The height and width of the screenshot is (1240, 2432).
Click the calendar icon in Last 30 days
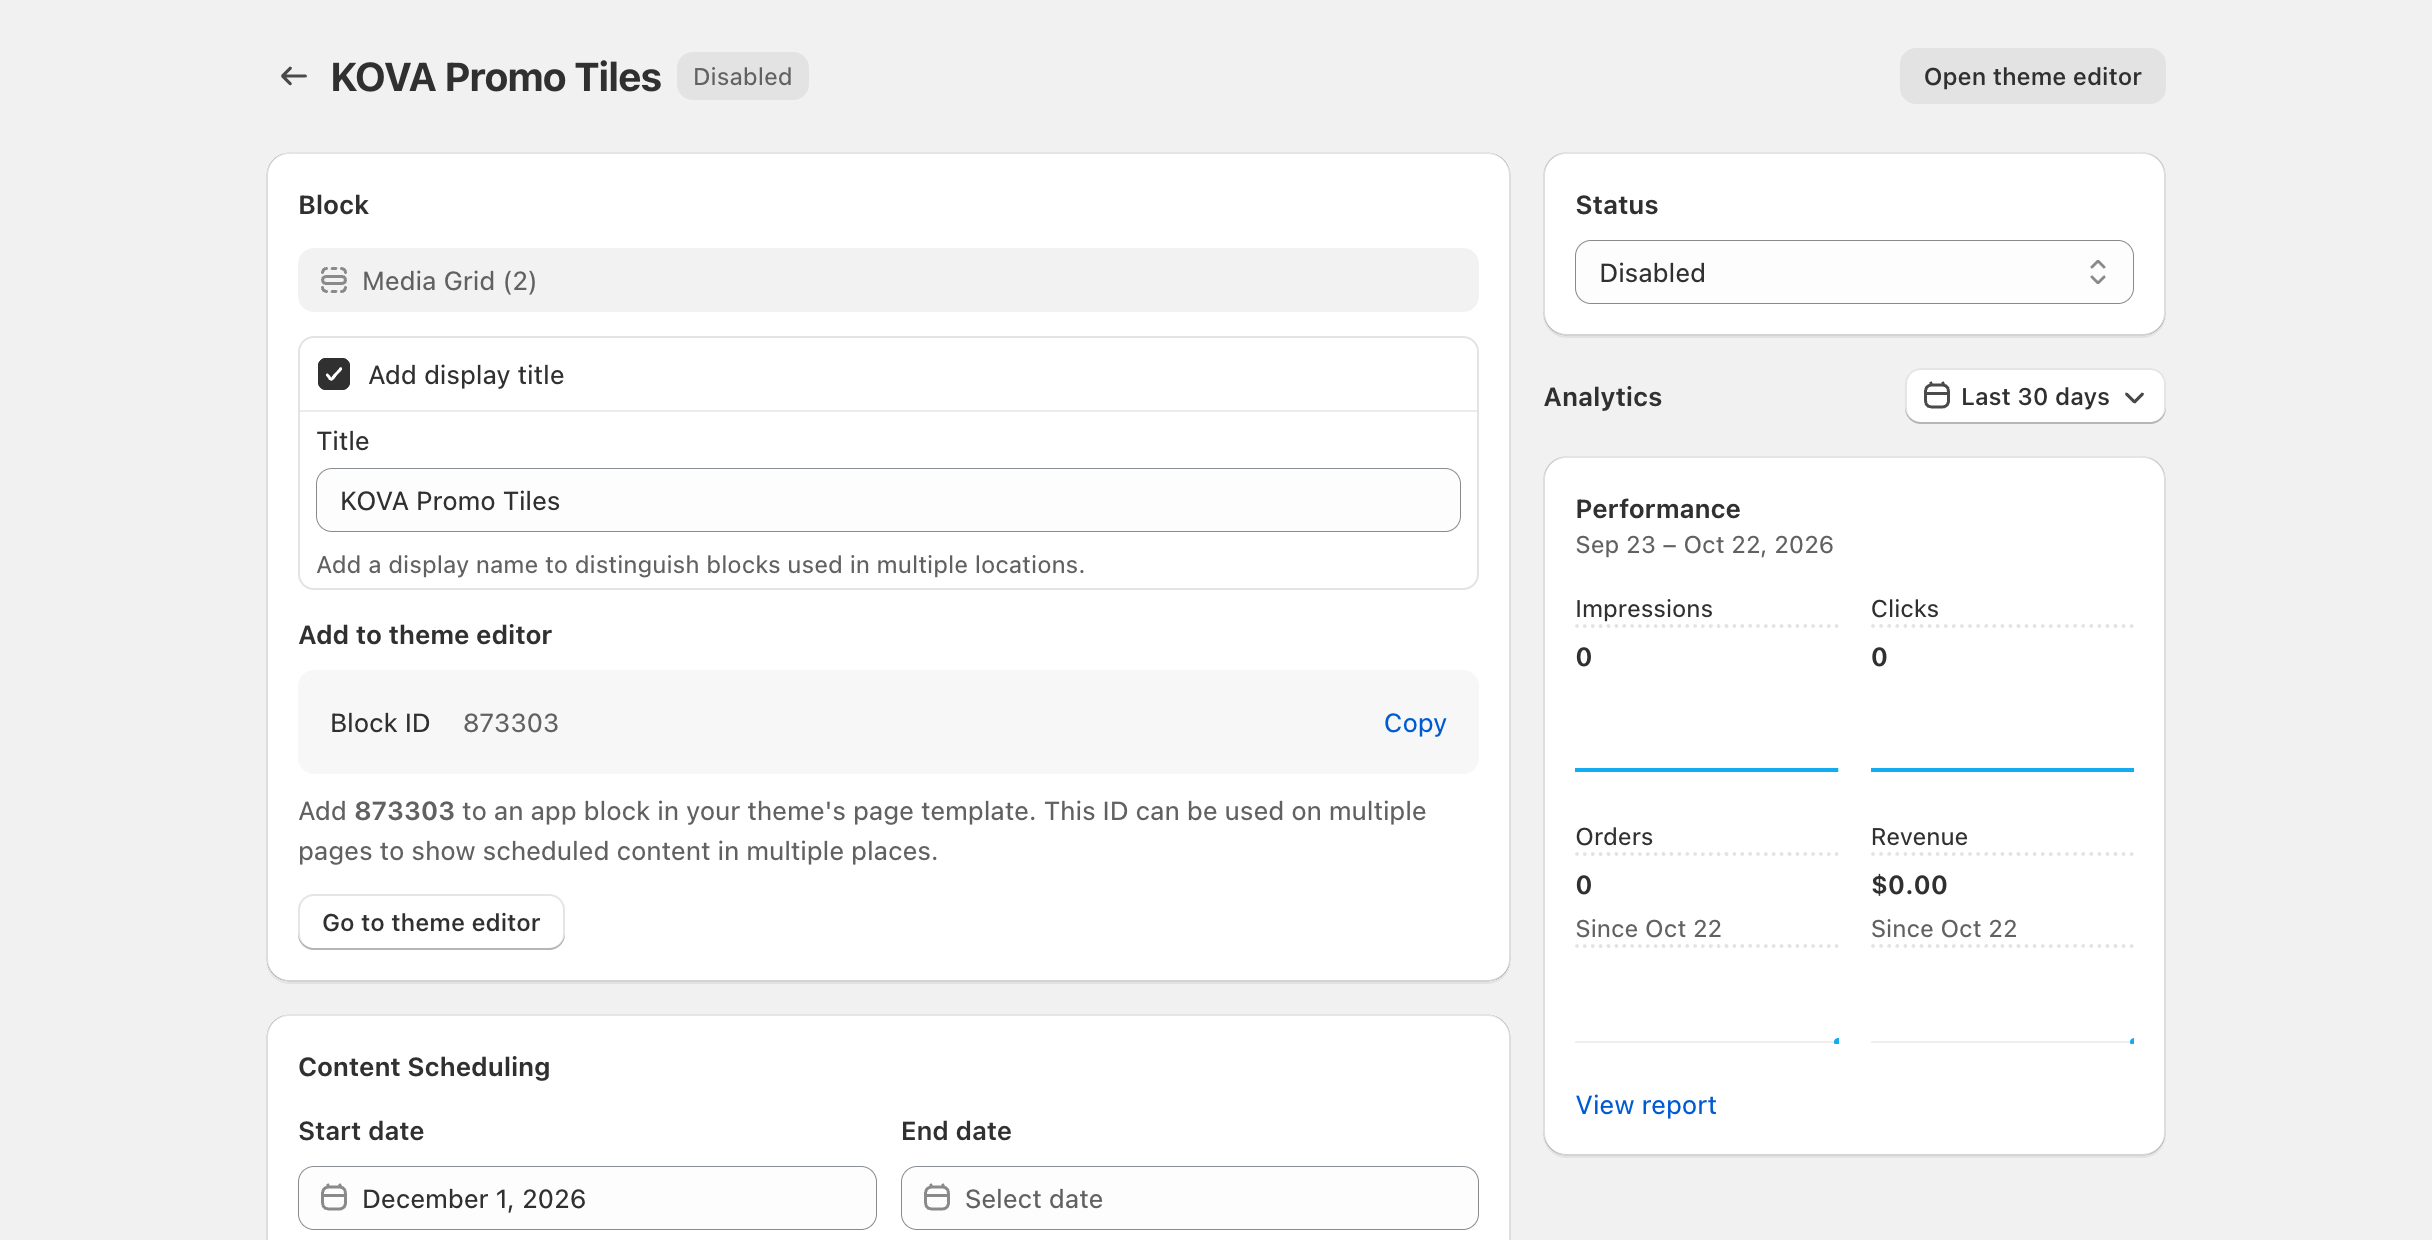[x=1936, y=396]
